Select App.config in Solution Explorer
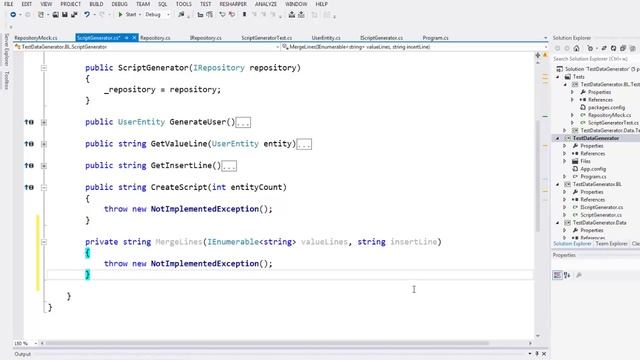 point(593,169)
